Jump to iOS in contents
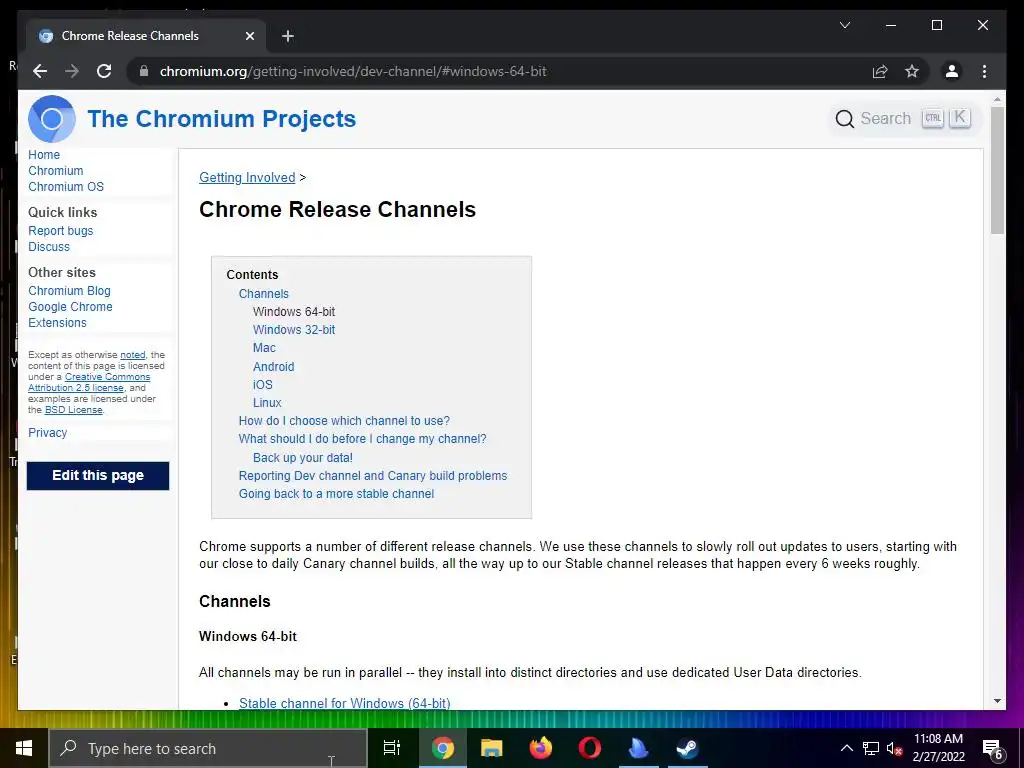 (263, 385)
